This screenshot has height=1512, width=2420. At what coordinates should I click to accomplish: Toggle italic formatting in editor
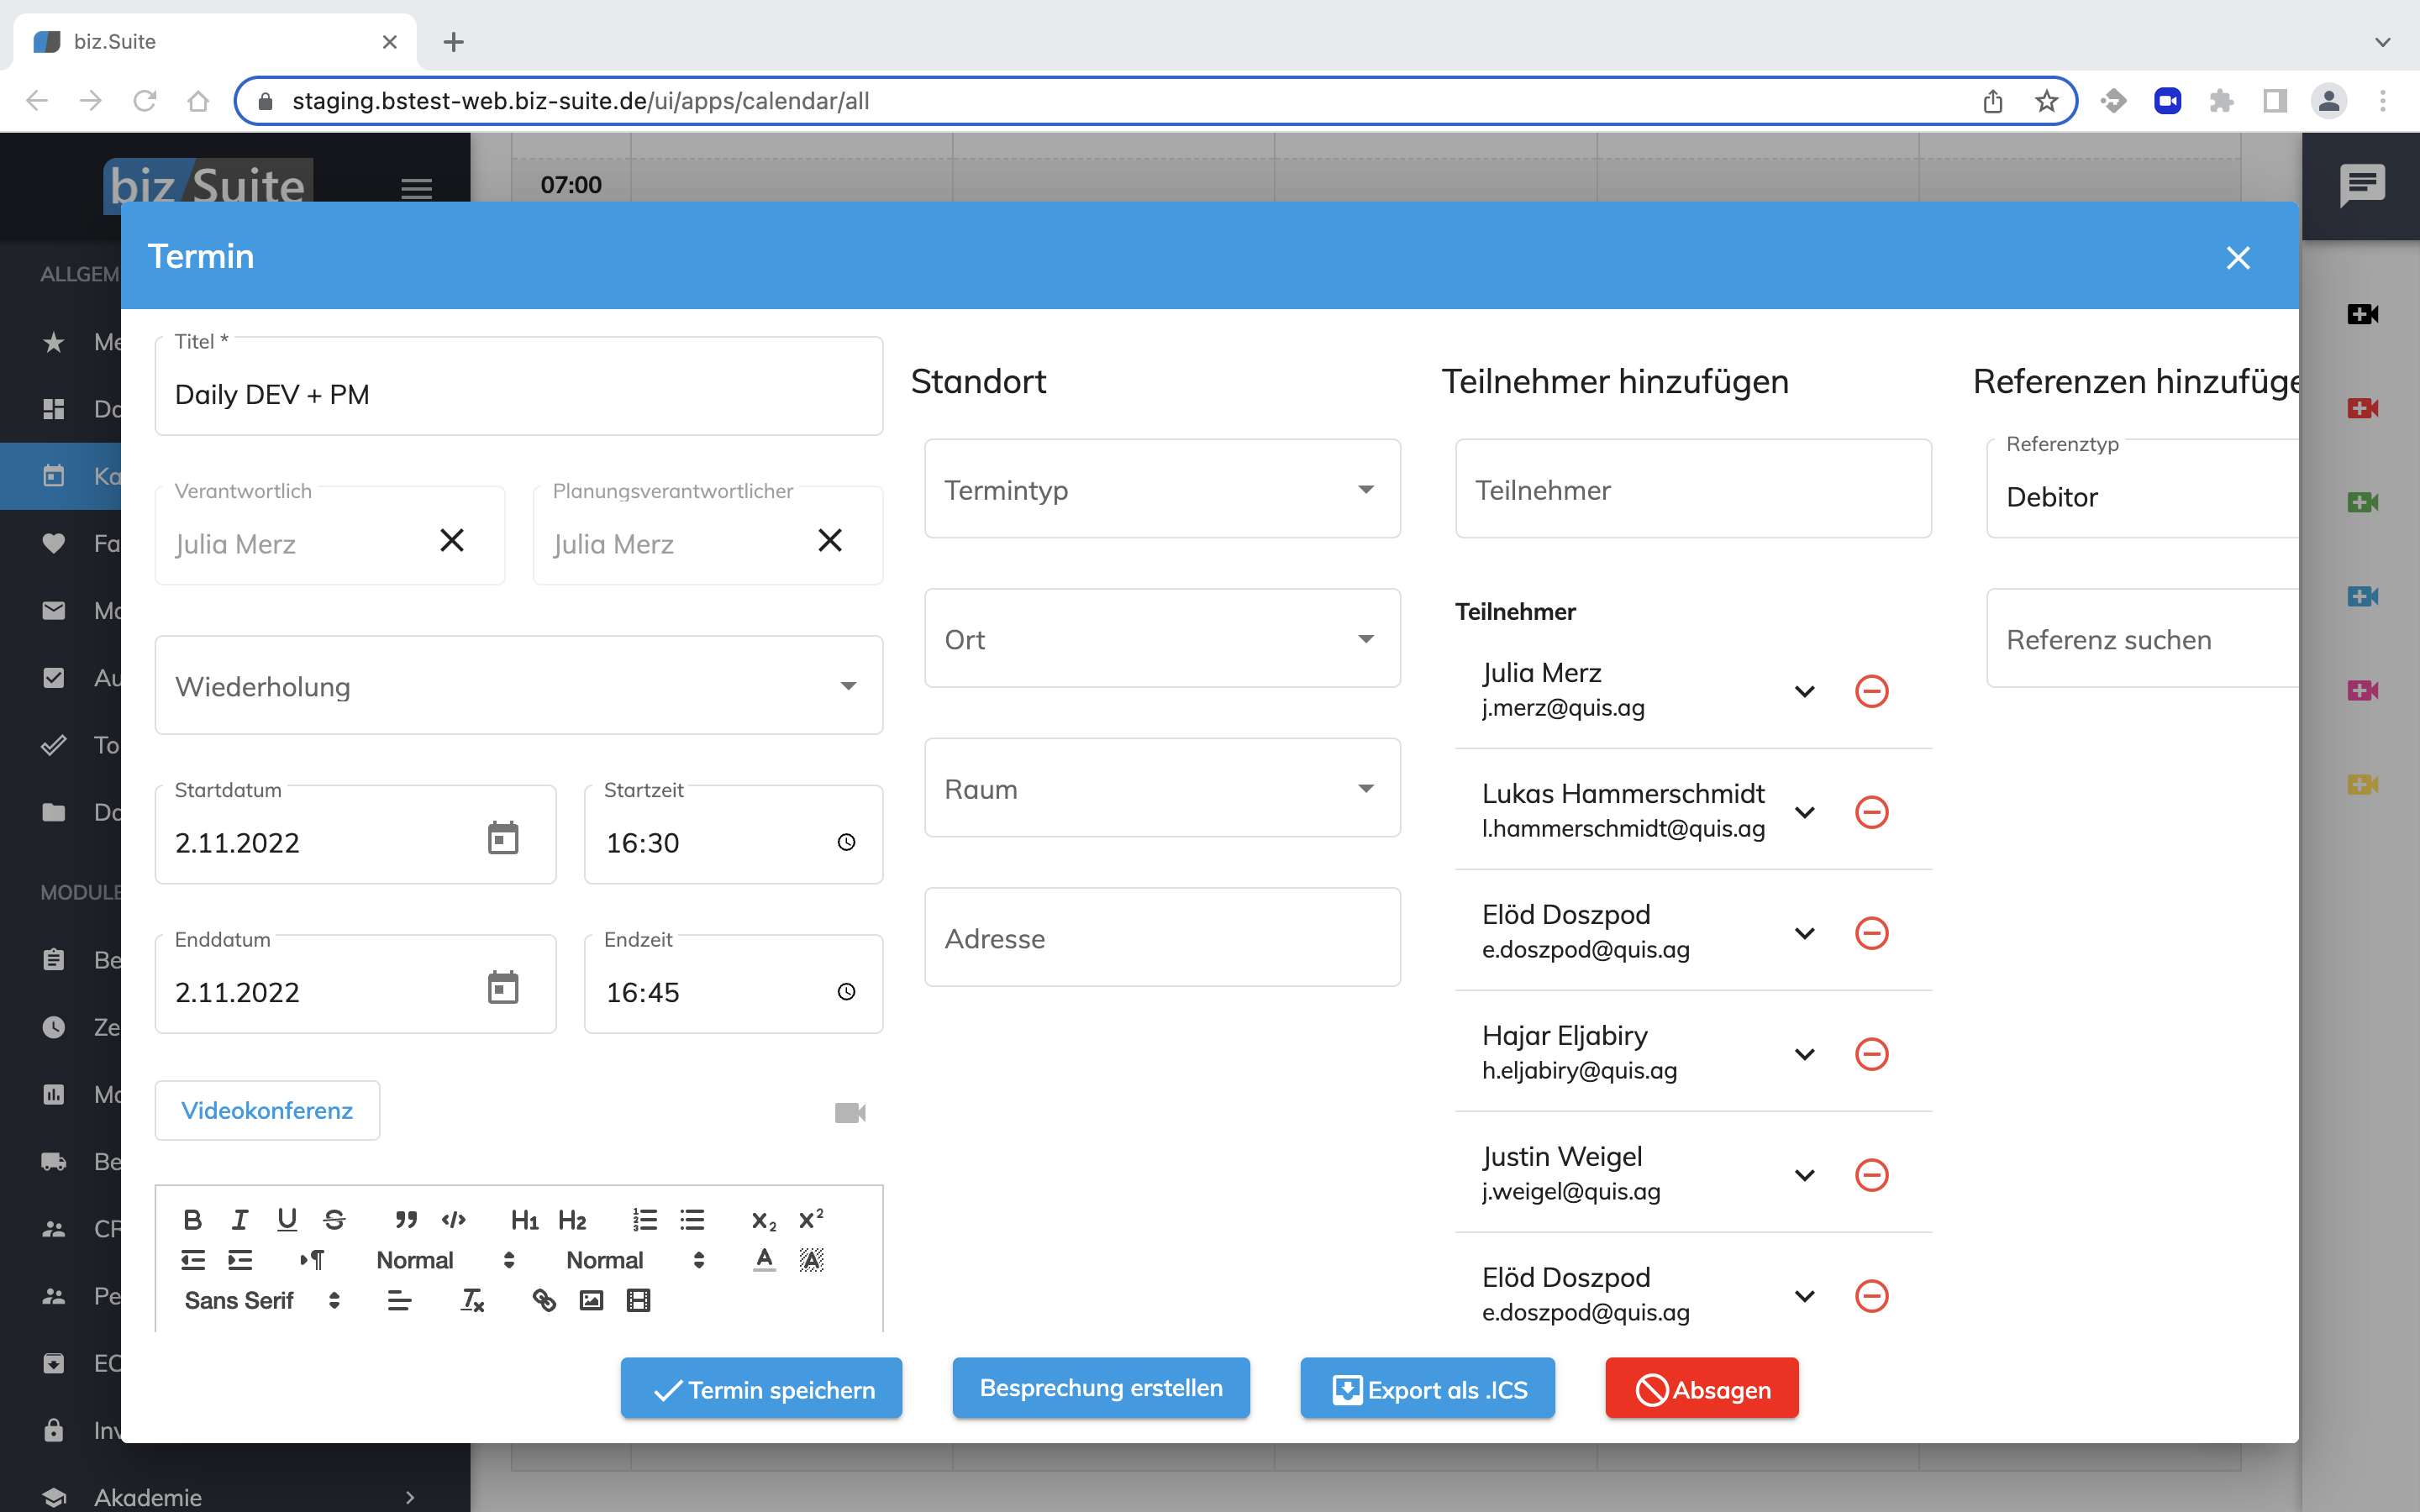240,1219
